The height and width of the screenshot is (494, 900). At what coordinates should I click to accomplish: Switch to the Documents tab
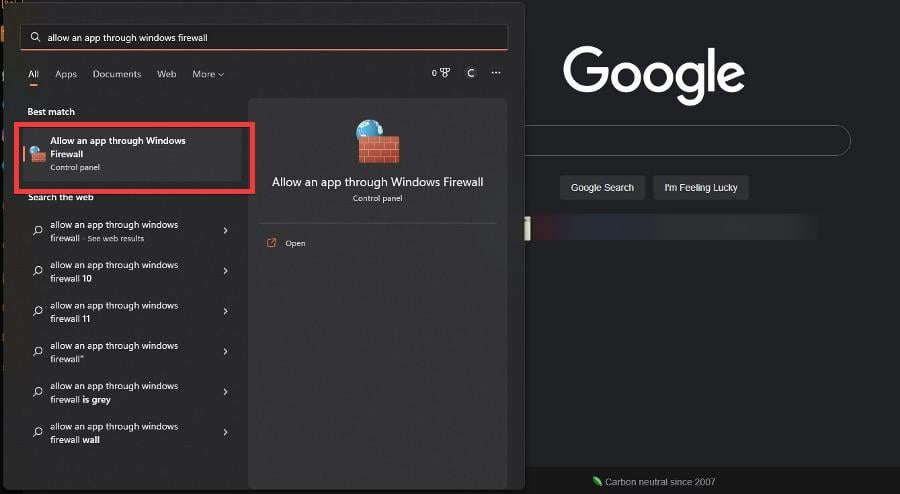pyautogui.click(x=117, y=74)
